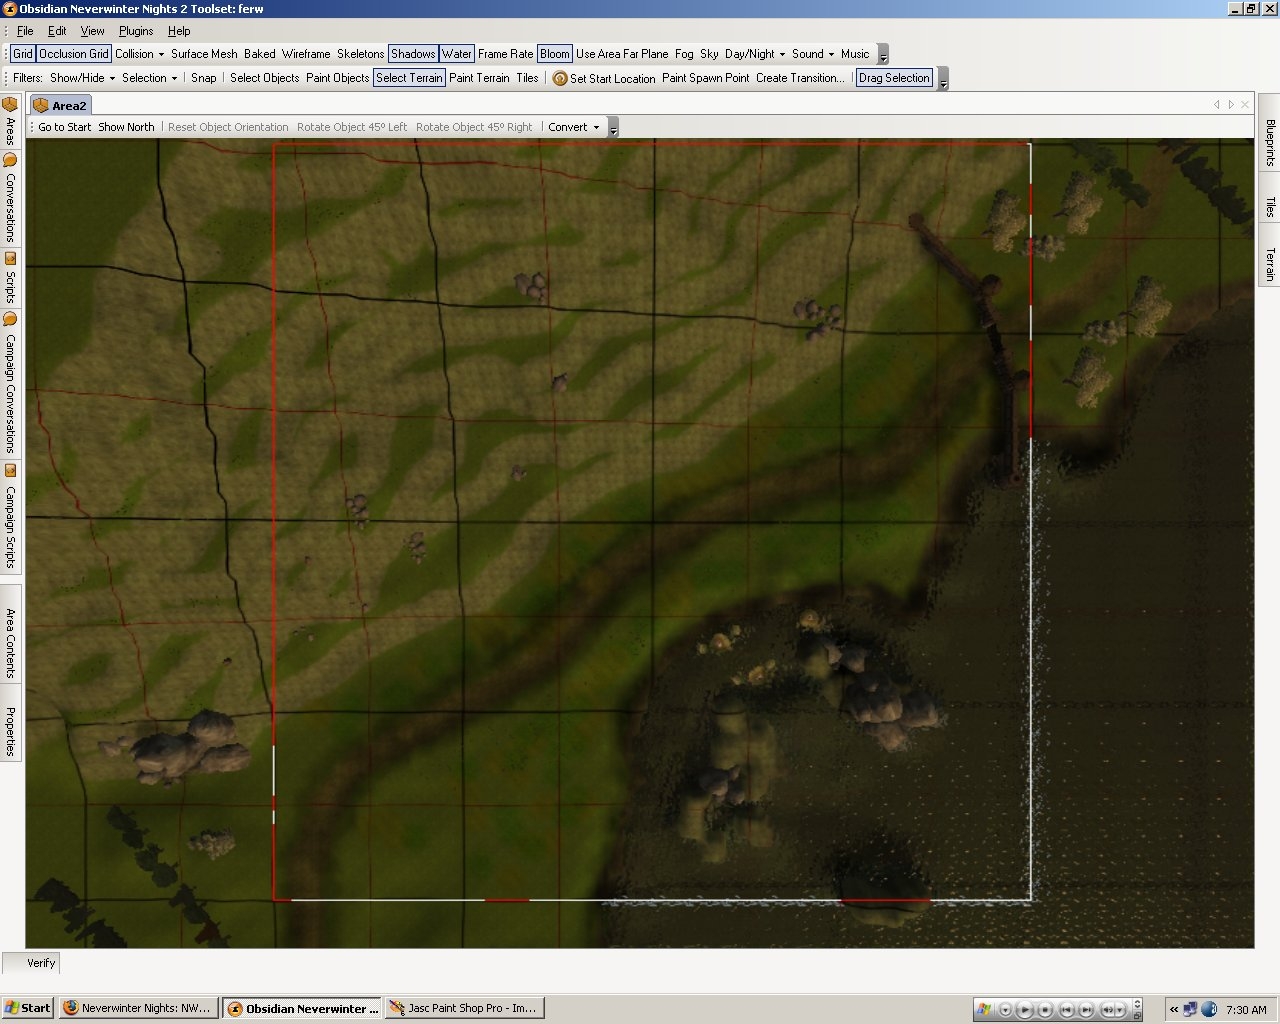1280x1024 pixels.
Task: Disable the Bloom effect toggle
Action: click(554, 54)
